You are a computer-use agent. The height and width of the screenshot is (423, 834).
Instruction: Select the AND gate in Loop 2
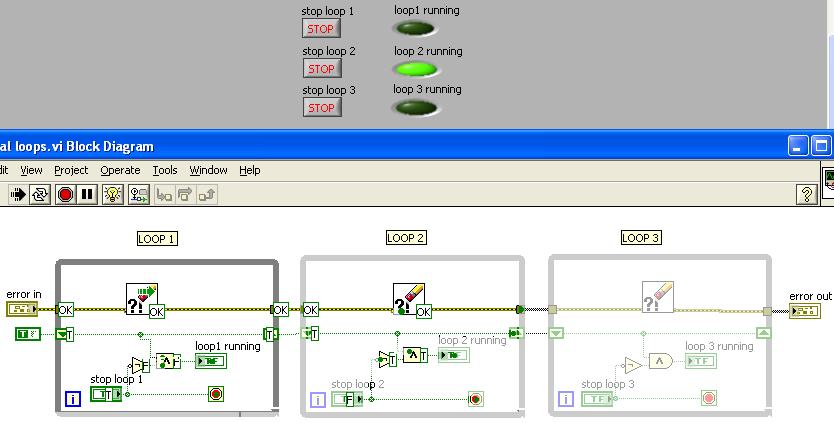pyautogui.click(x=413, y=355)
